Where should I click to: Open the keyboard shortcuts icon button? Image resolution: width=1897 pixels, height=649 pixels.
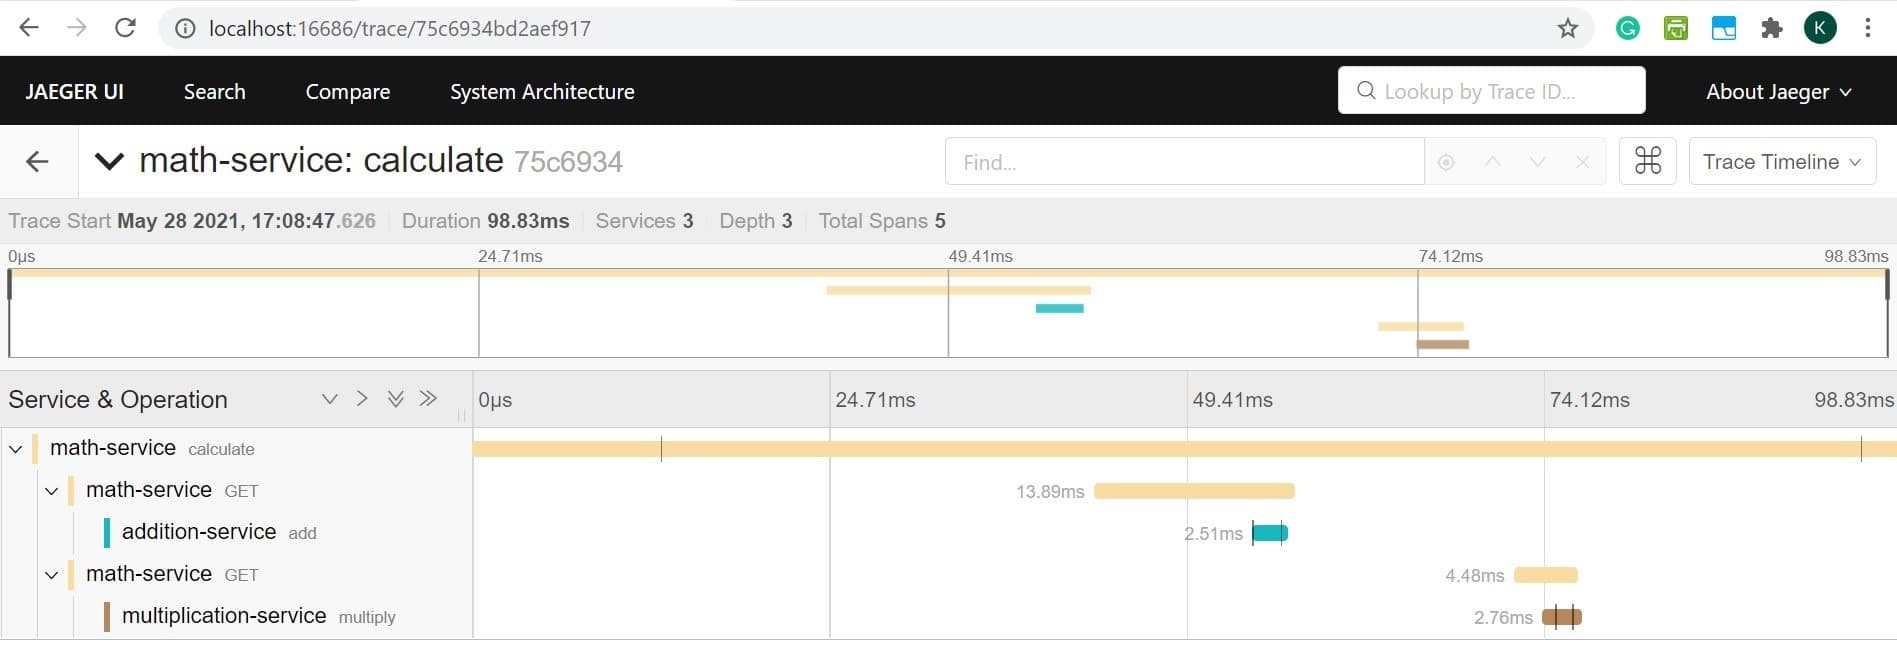pyautogui.click(x=1647, y=161)
